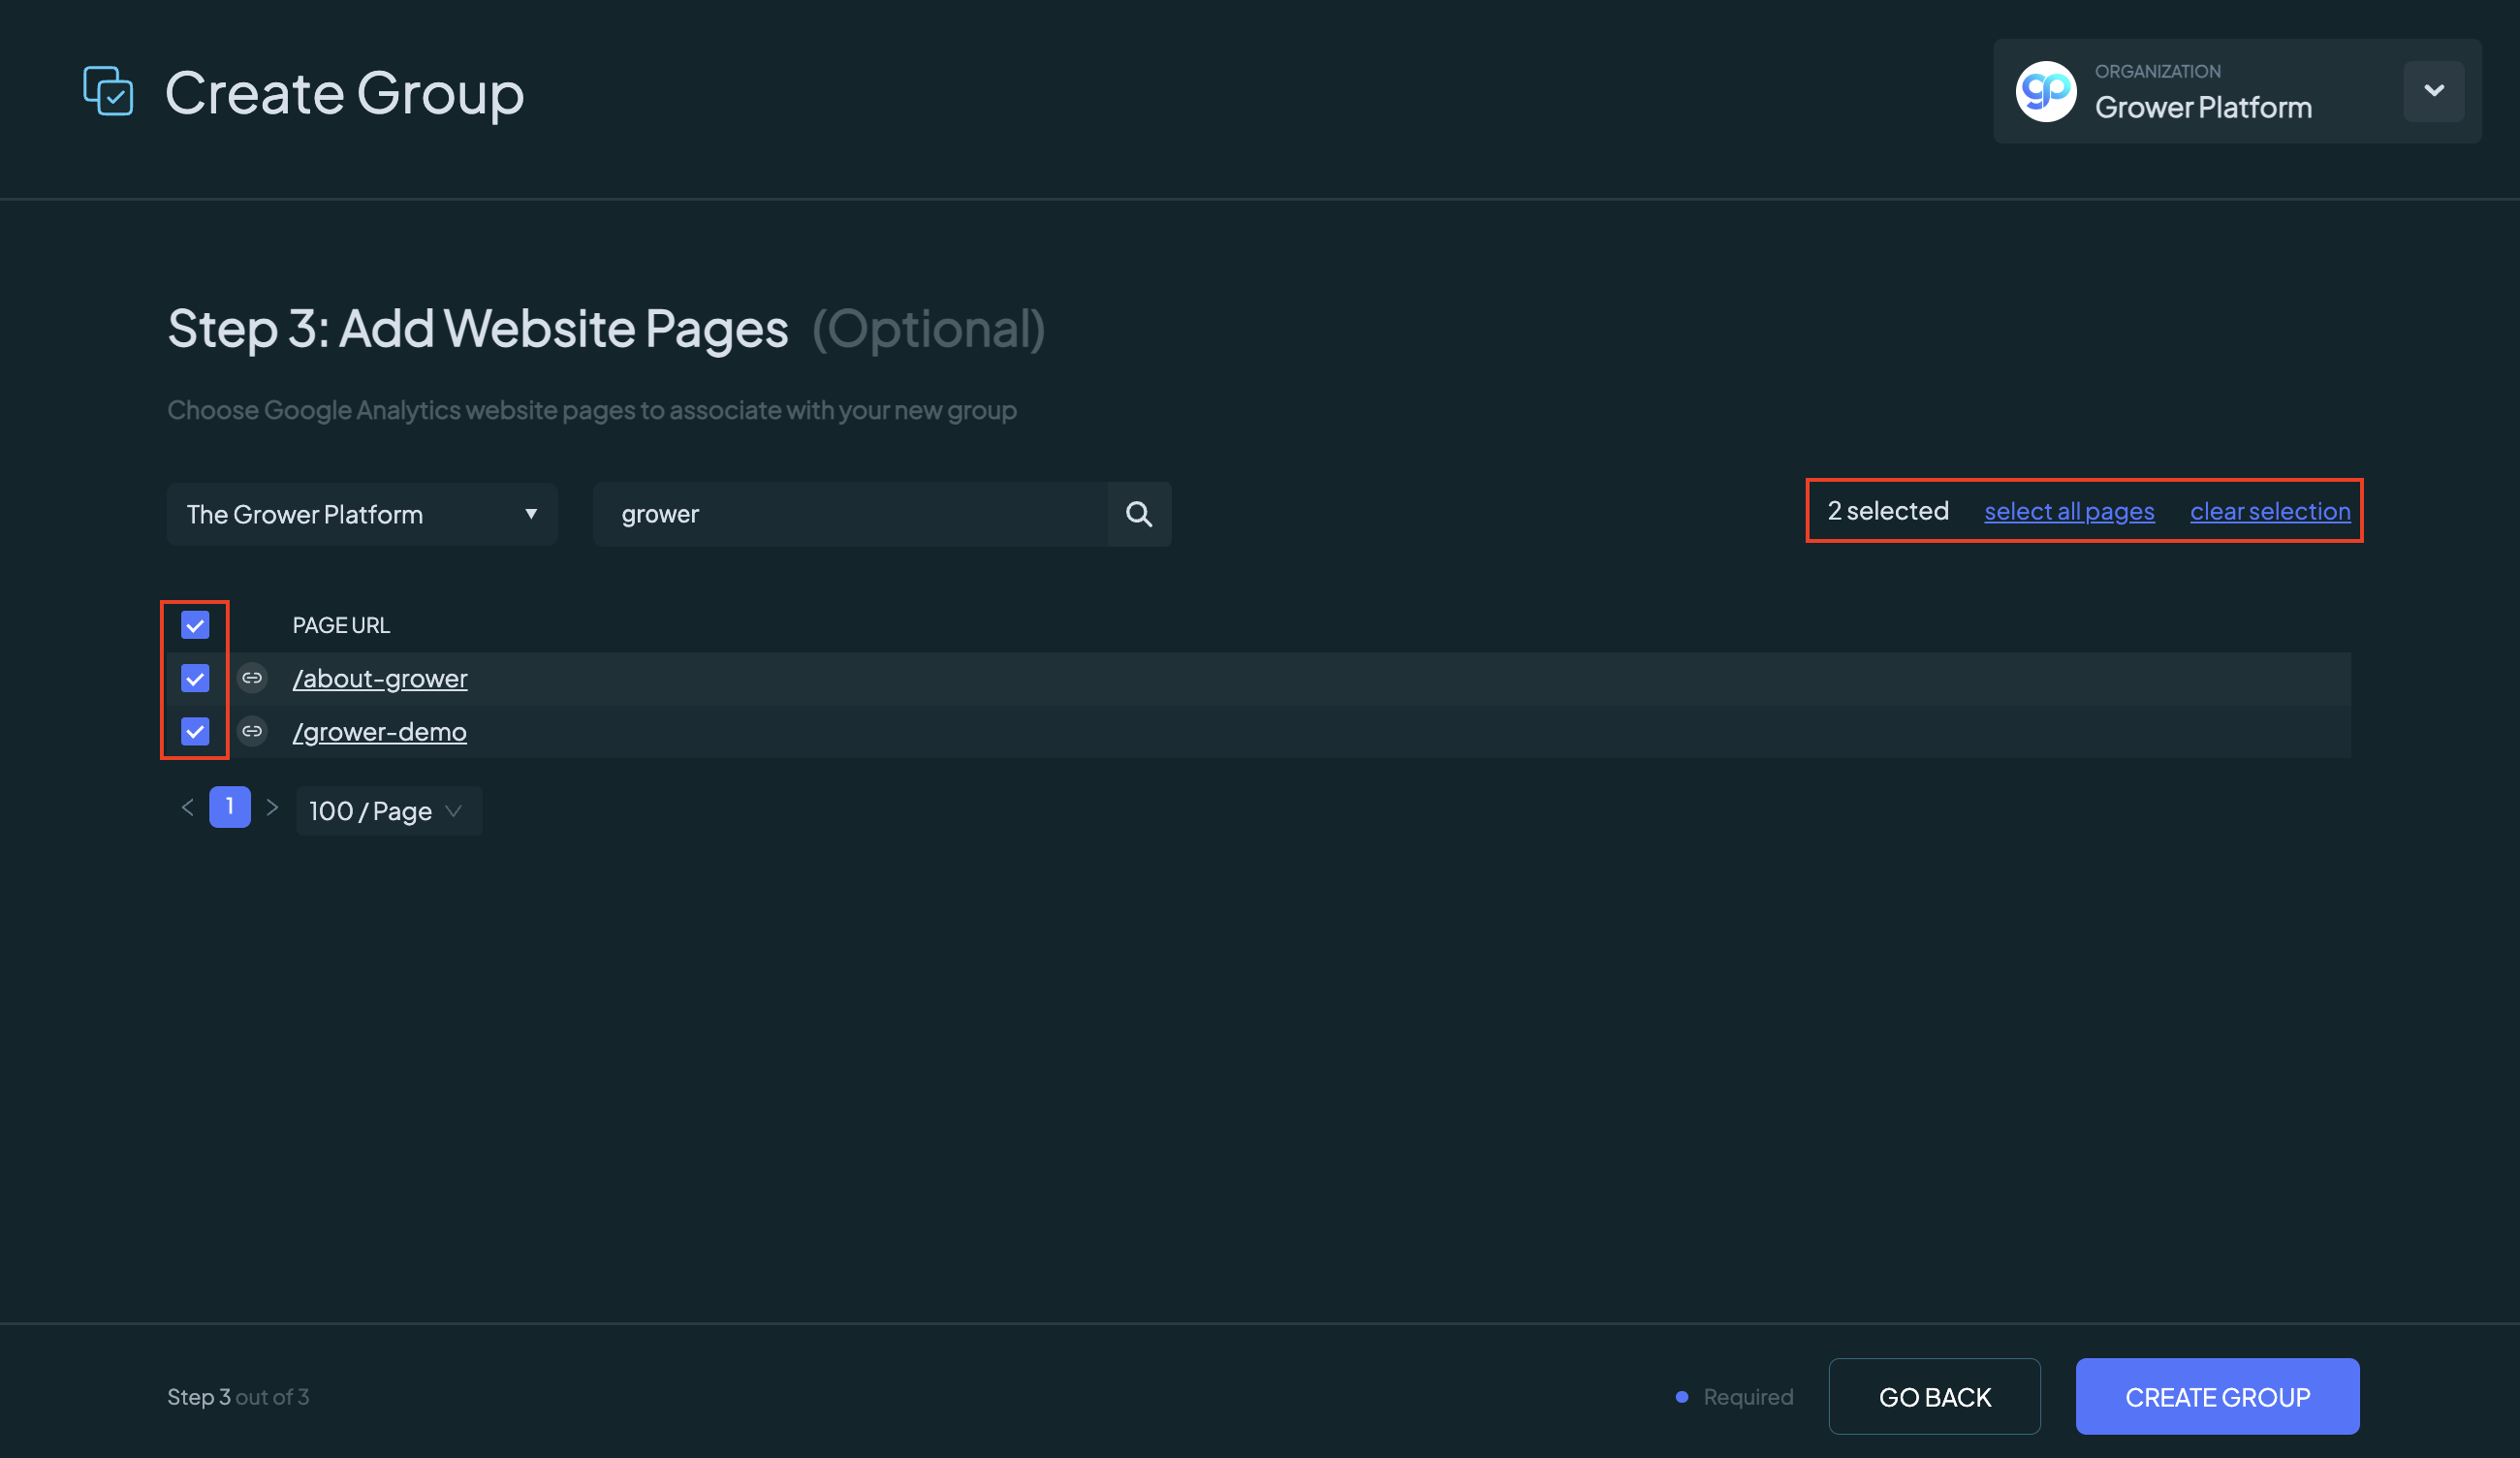
Task: Click the link icon beside /about-grower
Action: (252, 678)
